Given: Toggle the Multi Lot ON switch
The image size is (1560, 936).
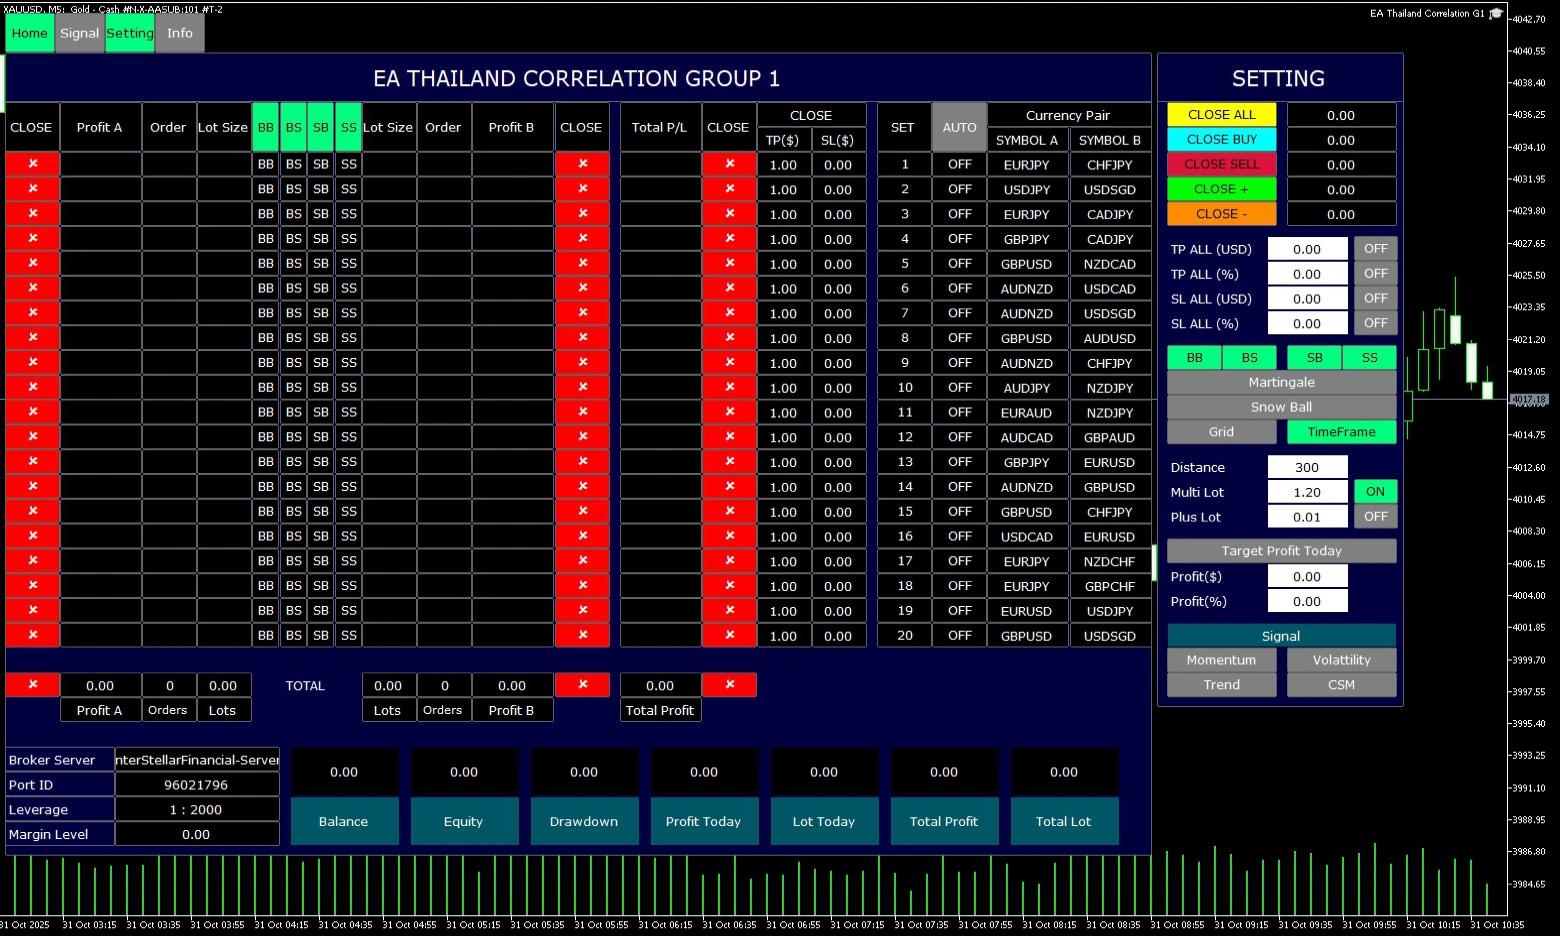Looking at the screenshot, I should tap(1375, 492).
